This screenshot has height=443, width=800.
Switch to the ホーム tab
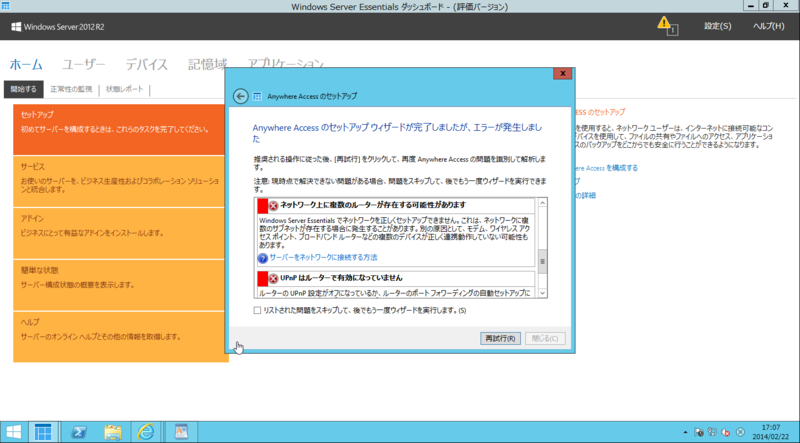26,65
